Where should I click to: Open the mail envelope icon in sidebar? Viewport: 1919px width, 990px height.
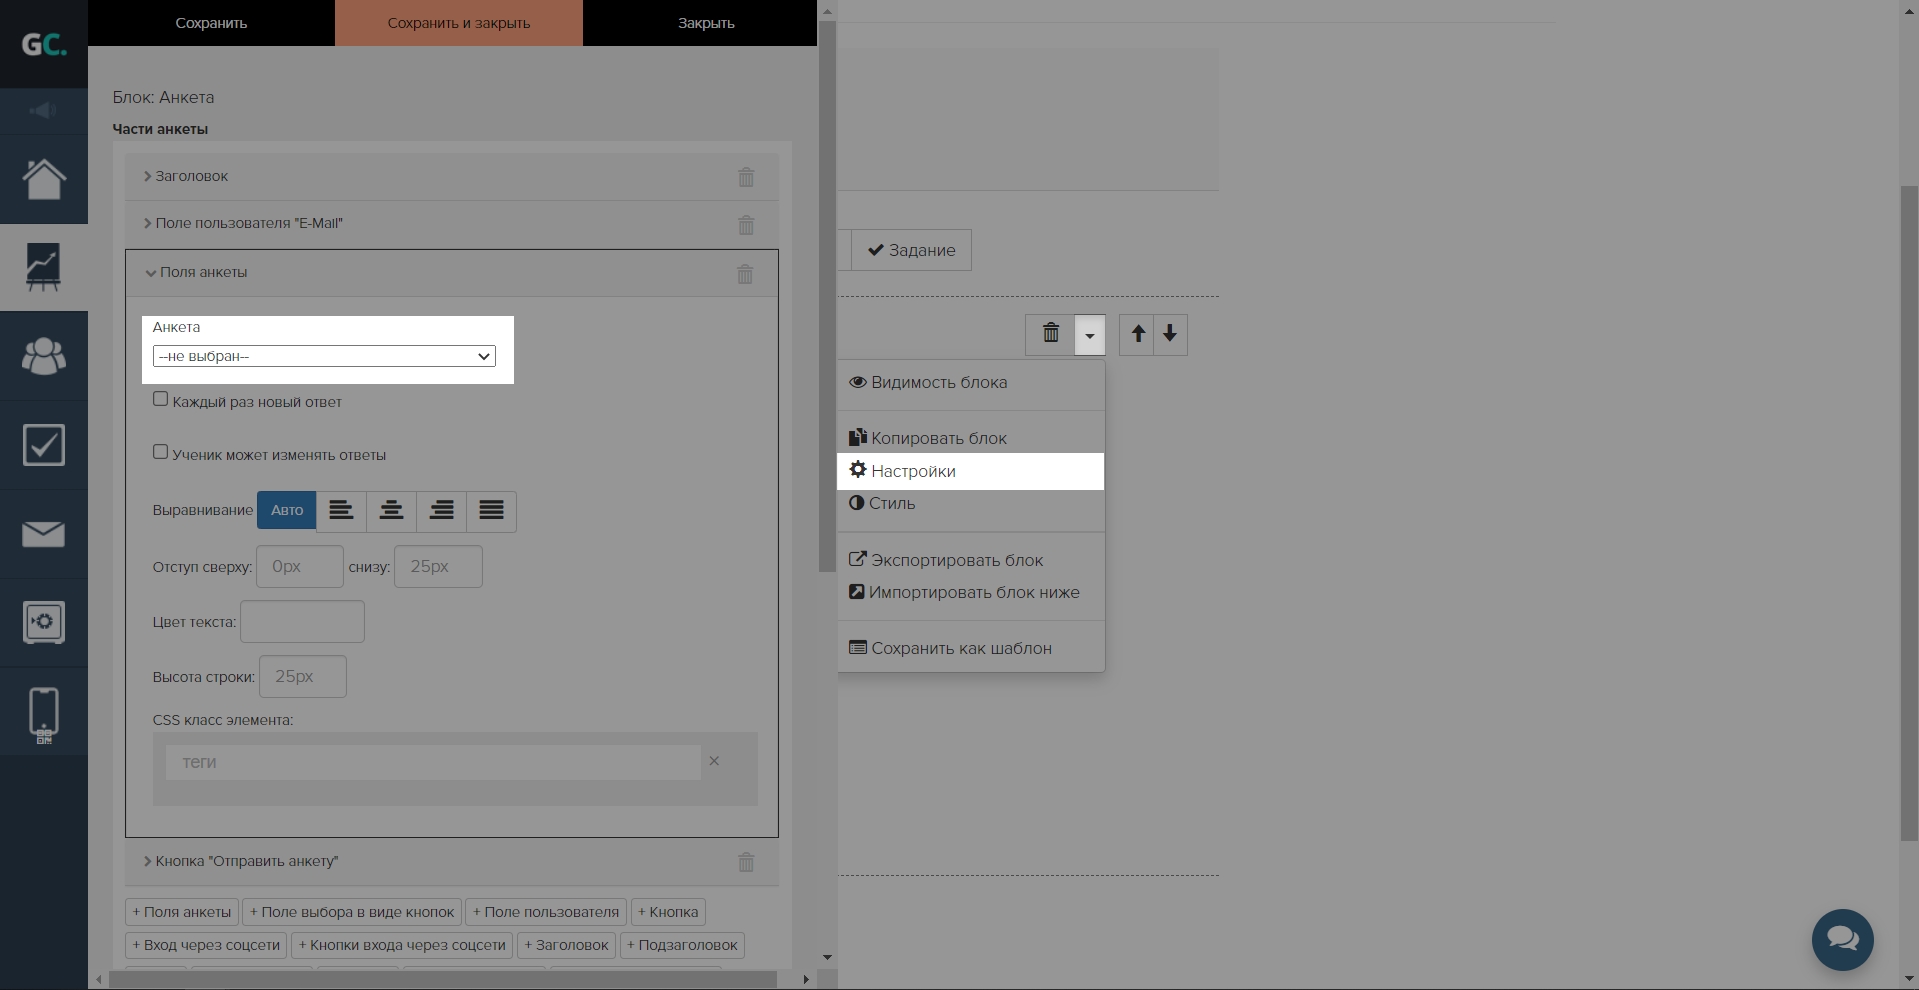coord(44,534)
